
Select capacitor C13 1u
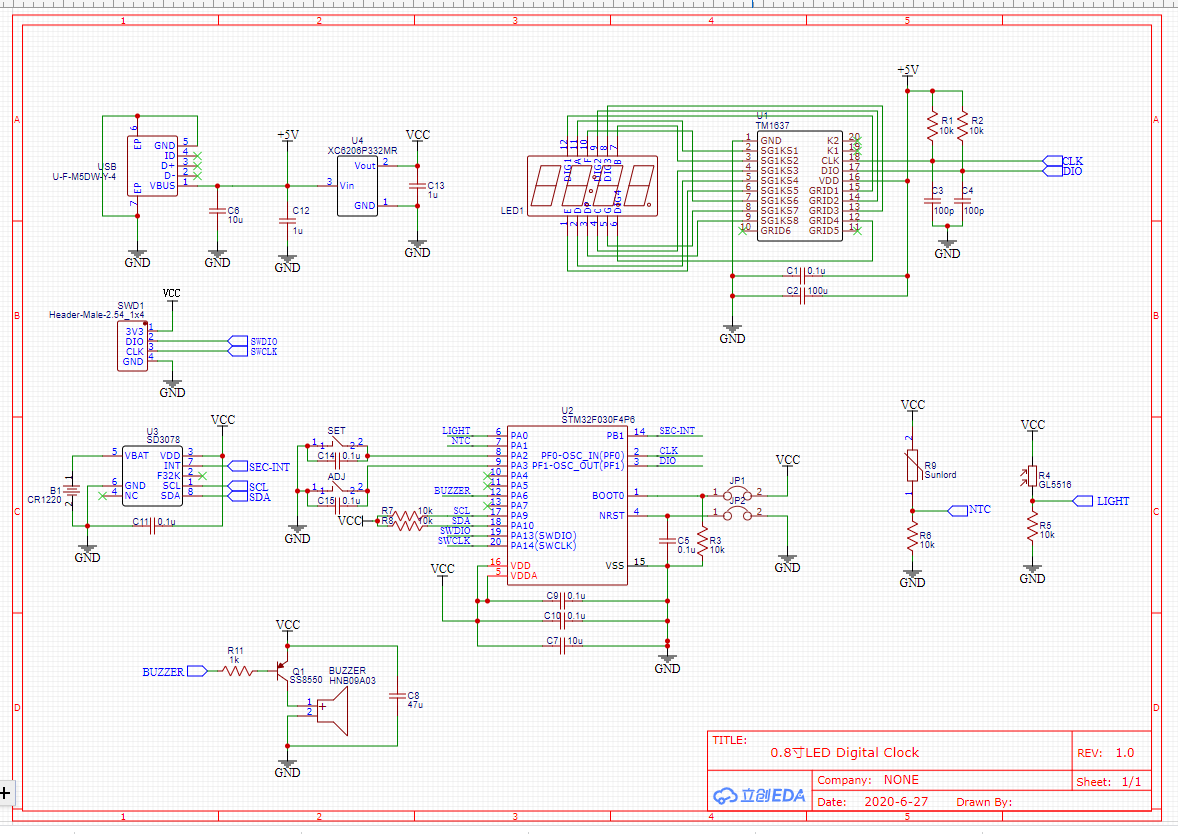(417, 186)
